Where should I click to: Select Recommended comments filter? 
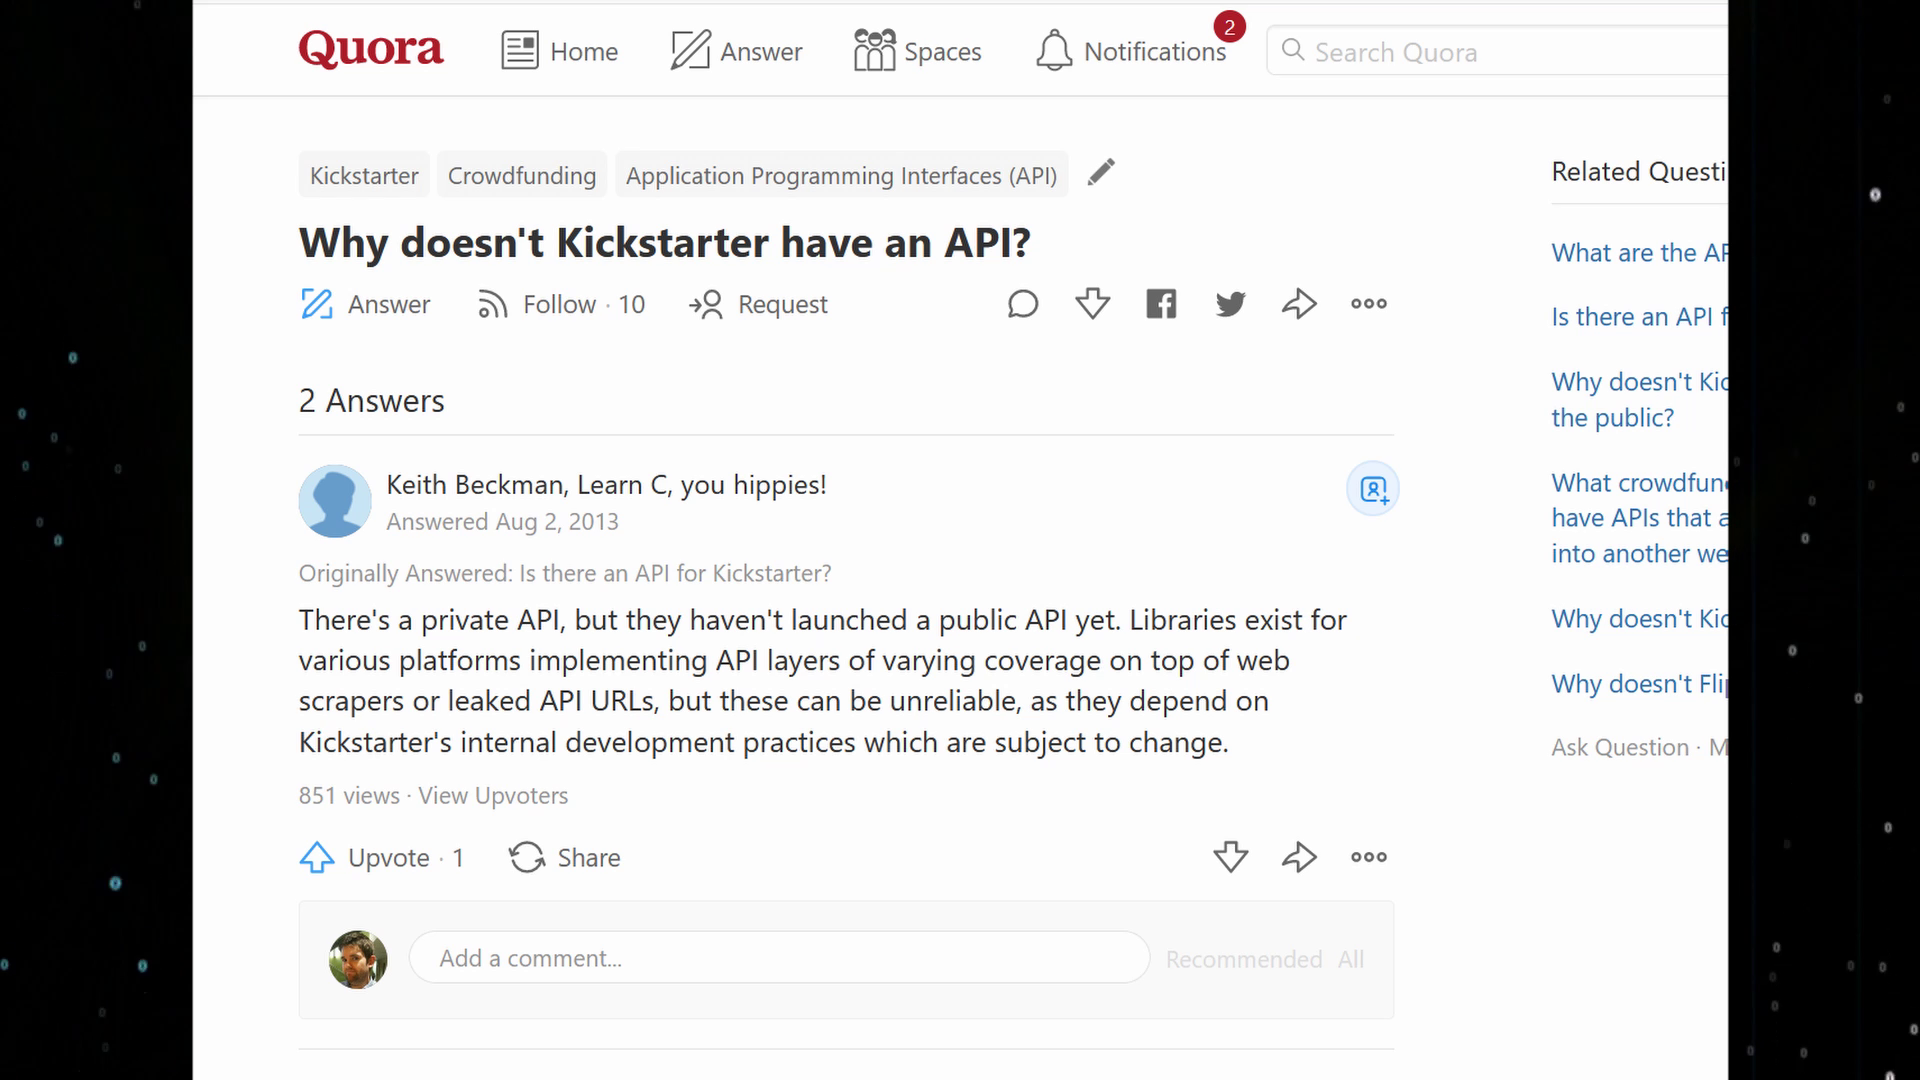pos(1244,960)
